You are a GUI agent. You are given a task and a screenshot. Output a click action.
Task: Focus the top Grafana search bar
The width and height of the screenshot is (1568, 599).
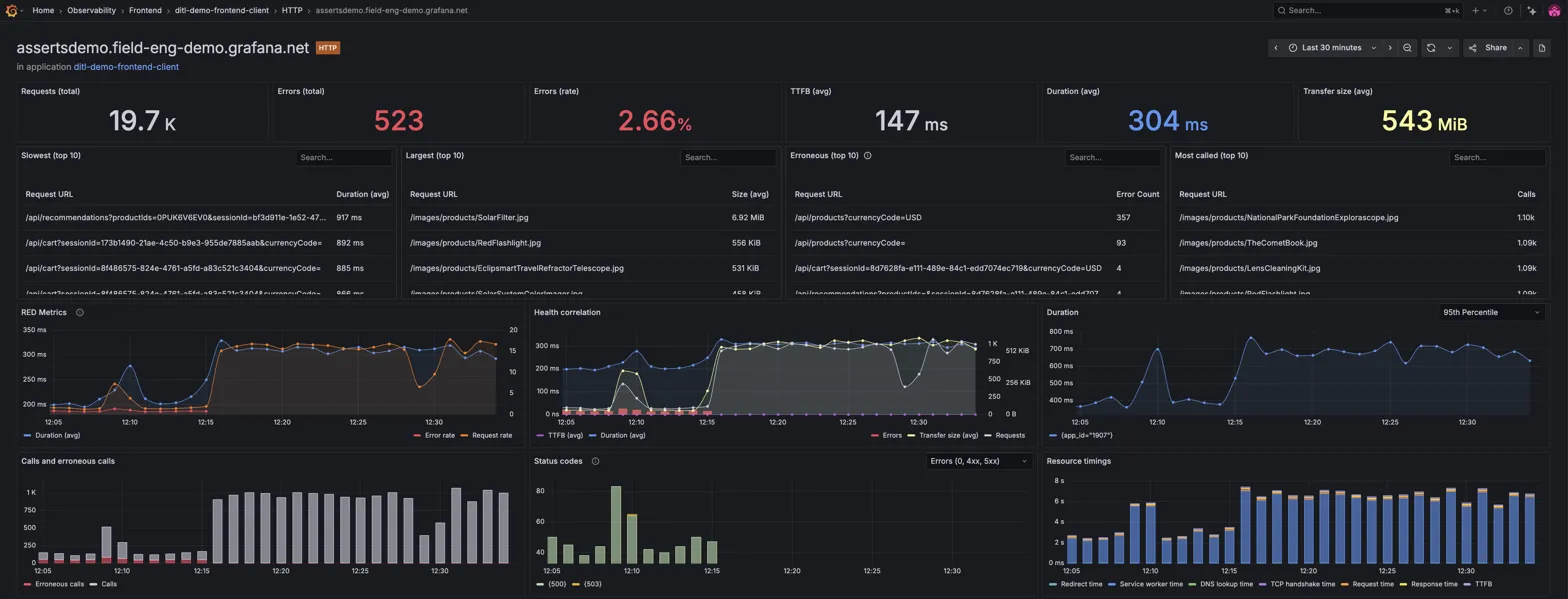[1367, 10]
